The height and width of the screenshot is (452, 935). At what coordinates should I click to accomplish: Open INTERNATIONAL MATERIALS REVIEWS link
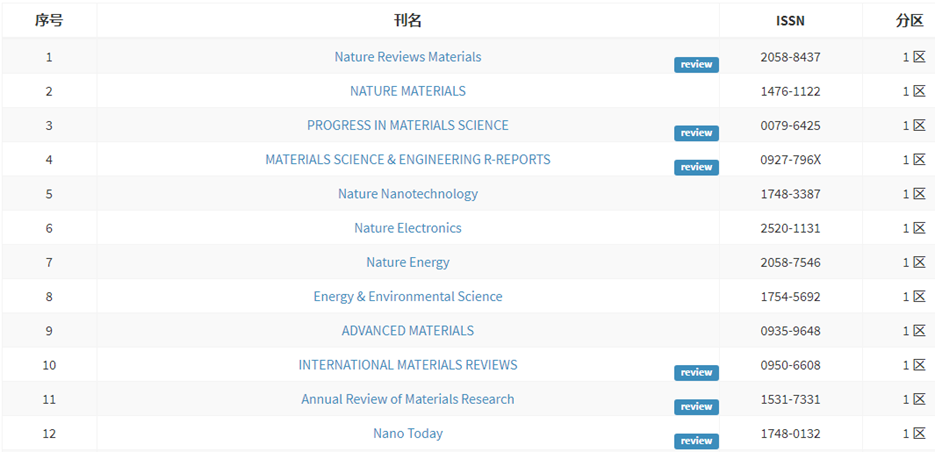pyautogui.click(x=408, y=365)
